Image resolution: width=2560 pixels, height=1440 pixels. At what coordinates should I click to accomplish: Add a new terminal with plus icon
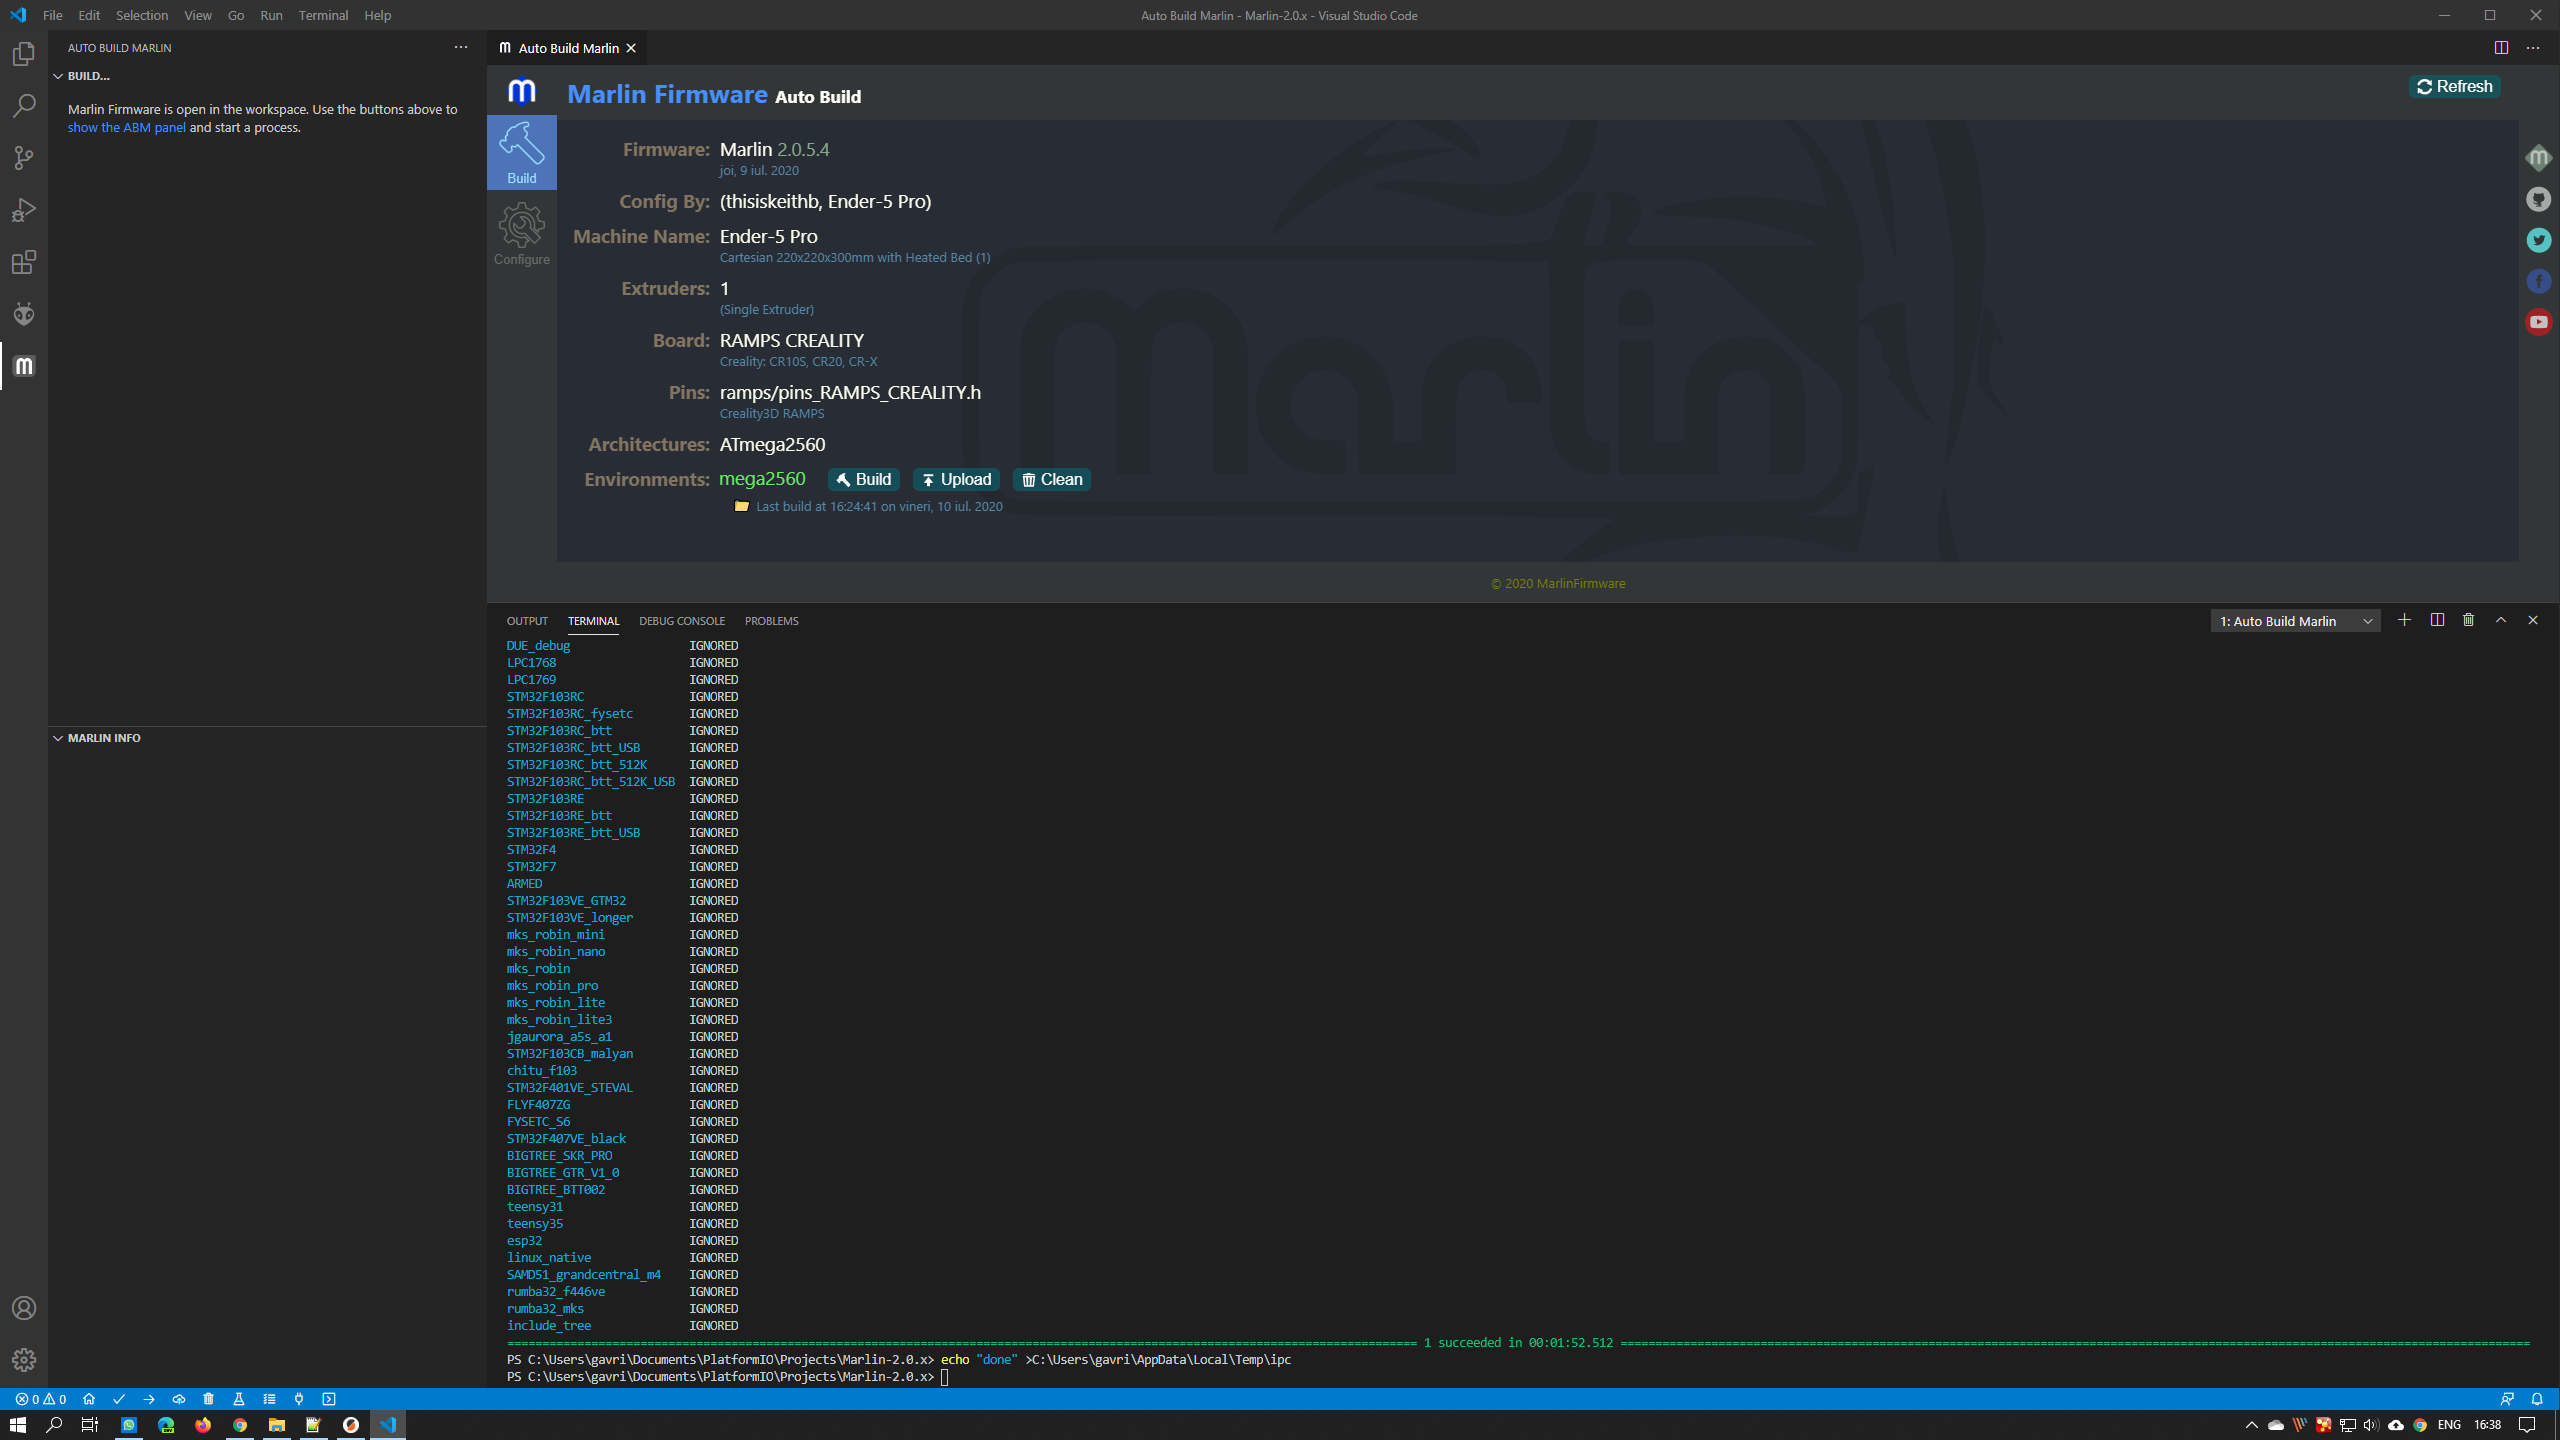coord(2404,620)
